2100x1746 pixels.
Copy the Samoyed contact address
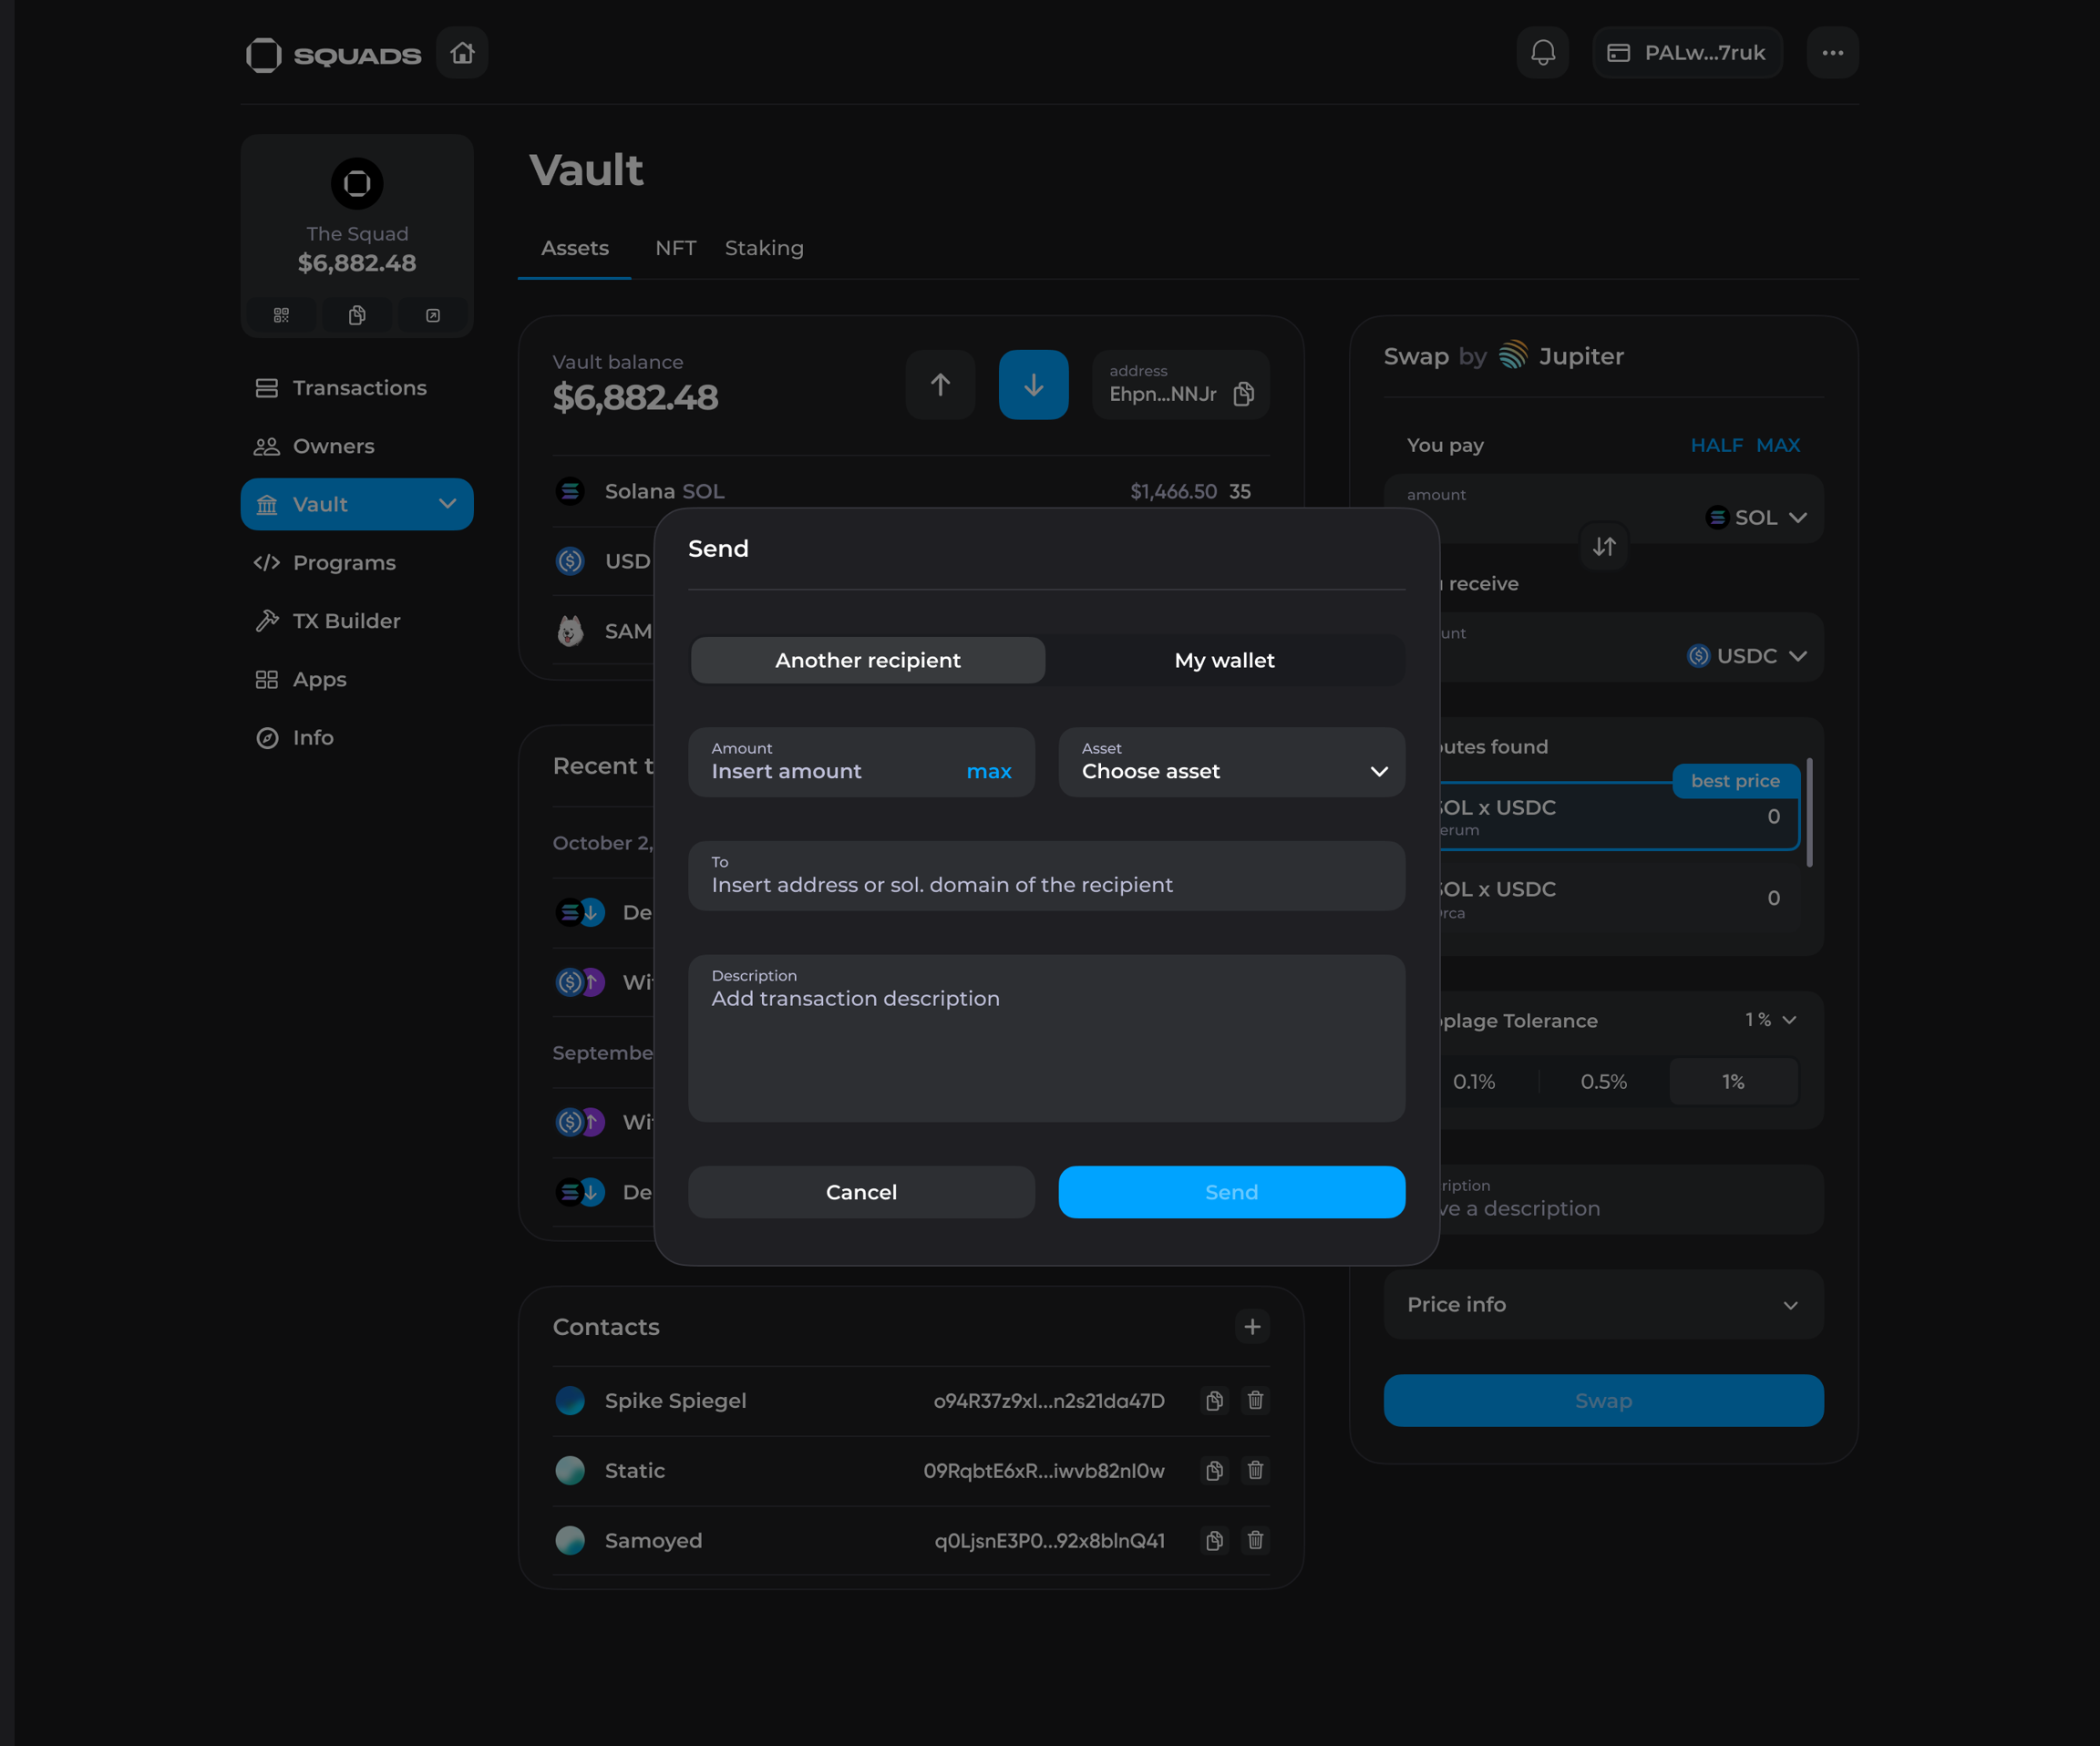(x=1213, y=1540)
